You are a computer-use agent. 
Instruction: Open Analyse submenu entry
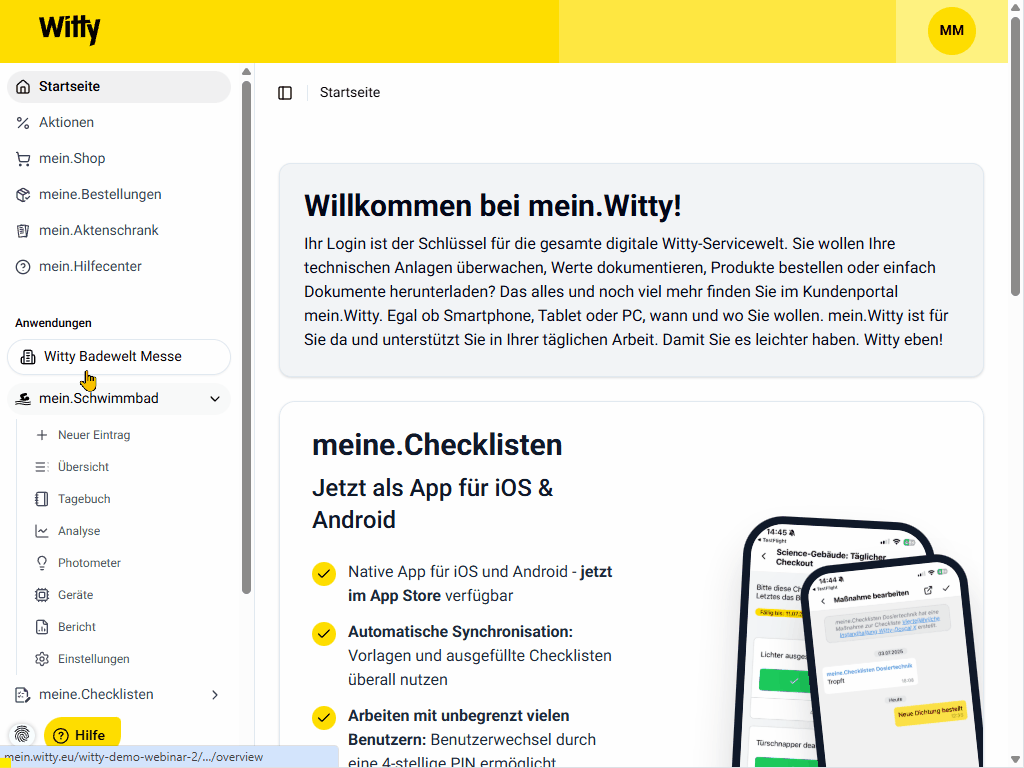coord(79,531)
